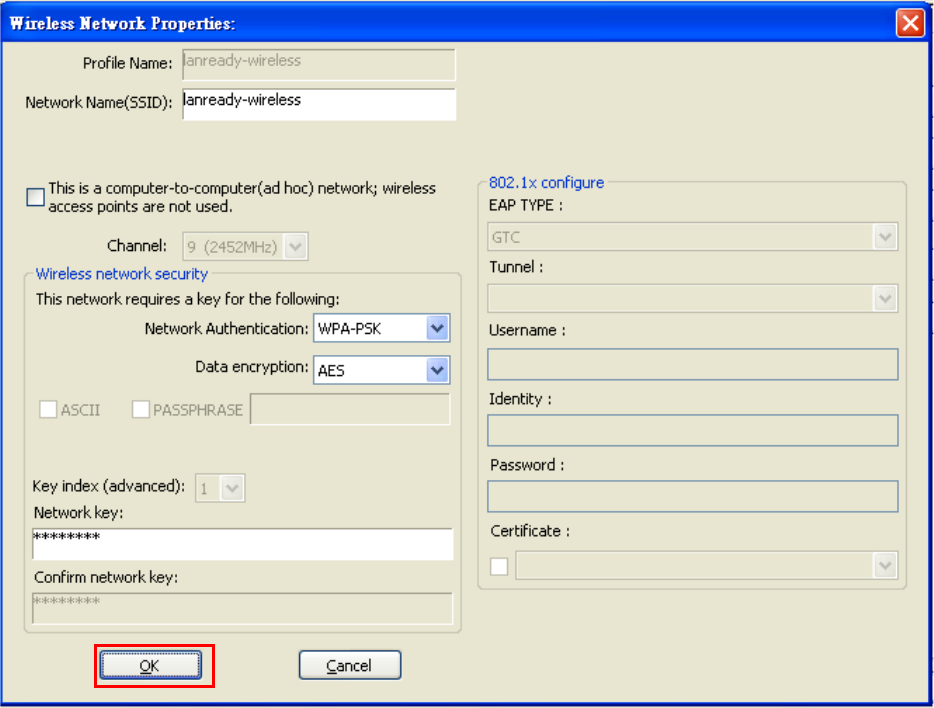Click the Identity field
This screenshot has height=708, width=934.
pos(693,431)
